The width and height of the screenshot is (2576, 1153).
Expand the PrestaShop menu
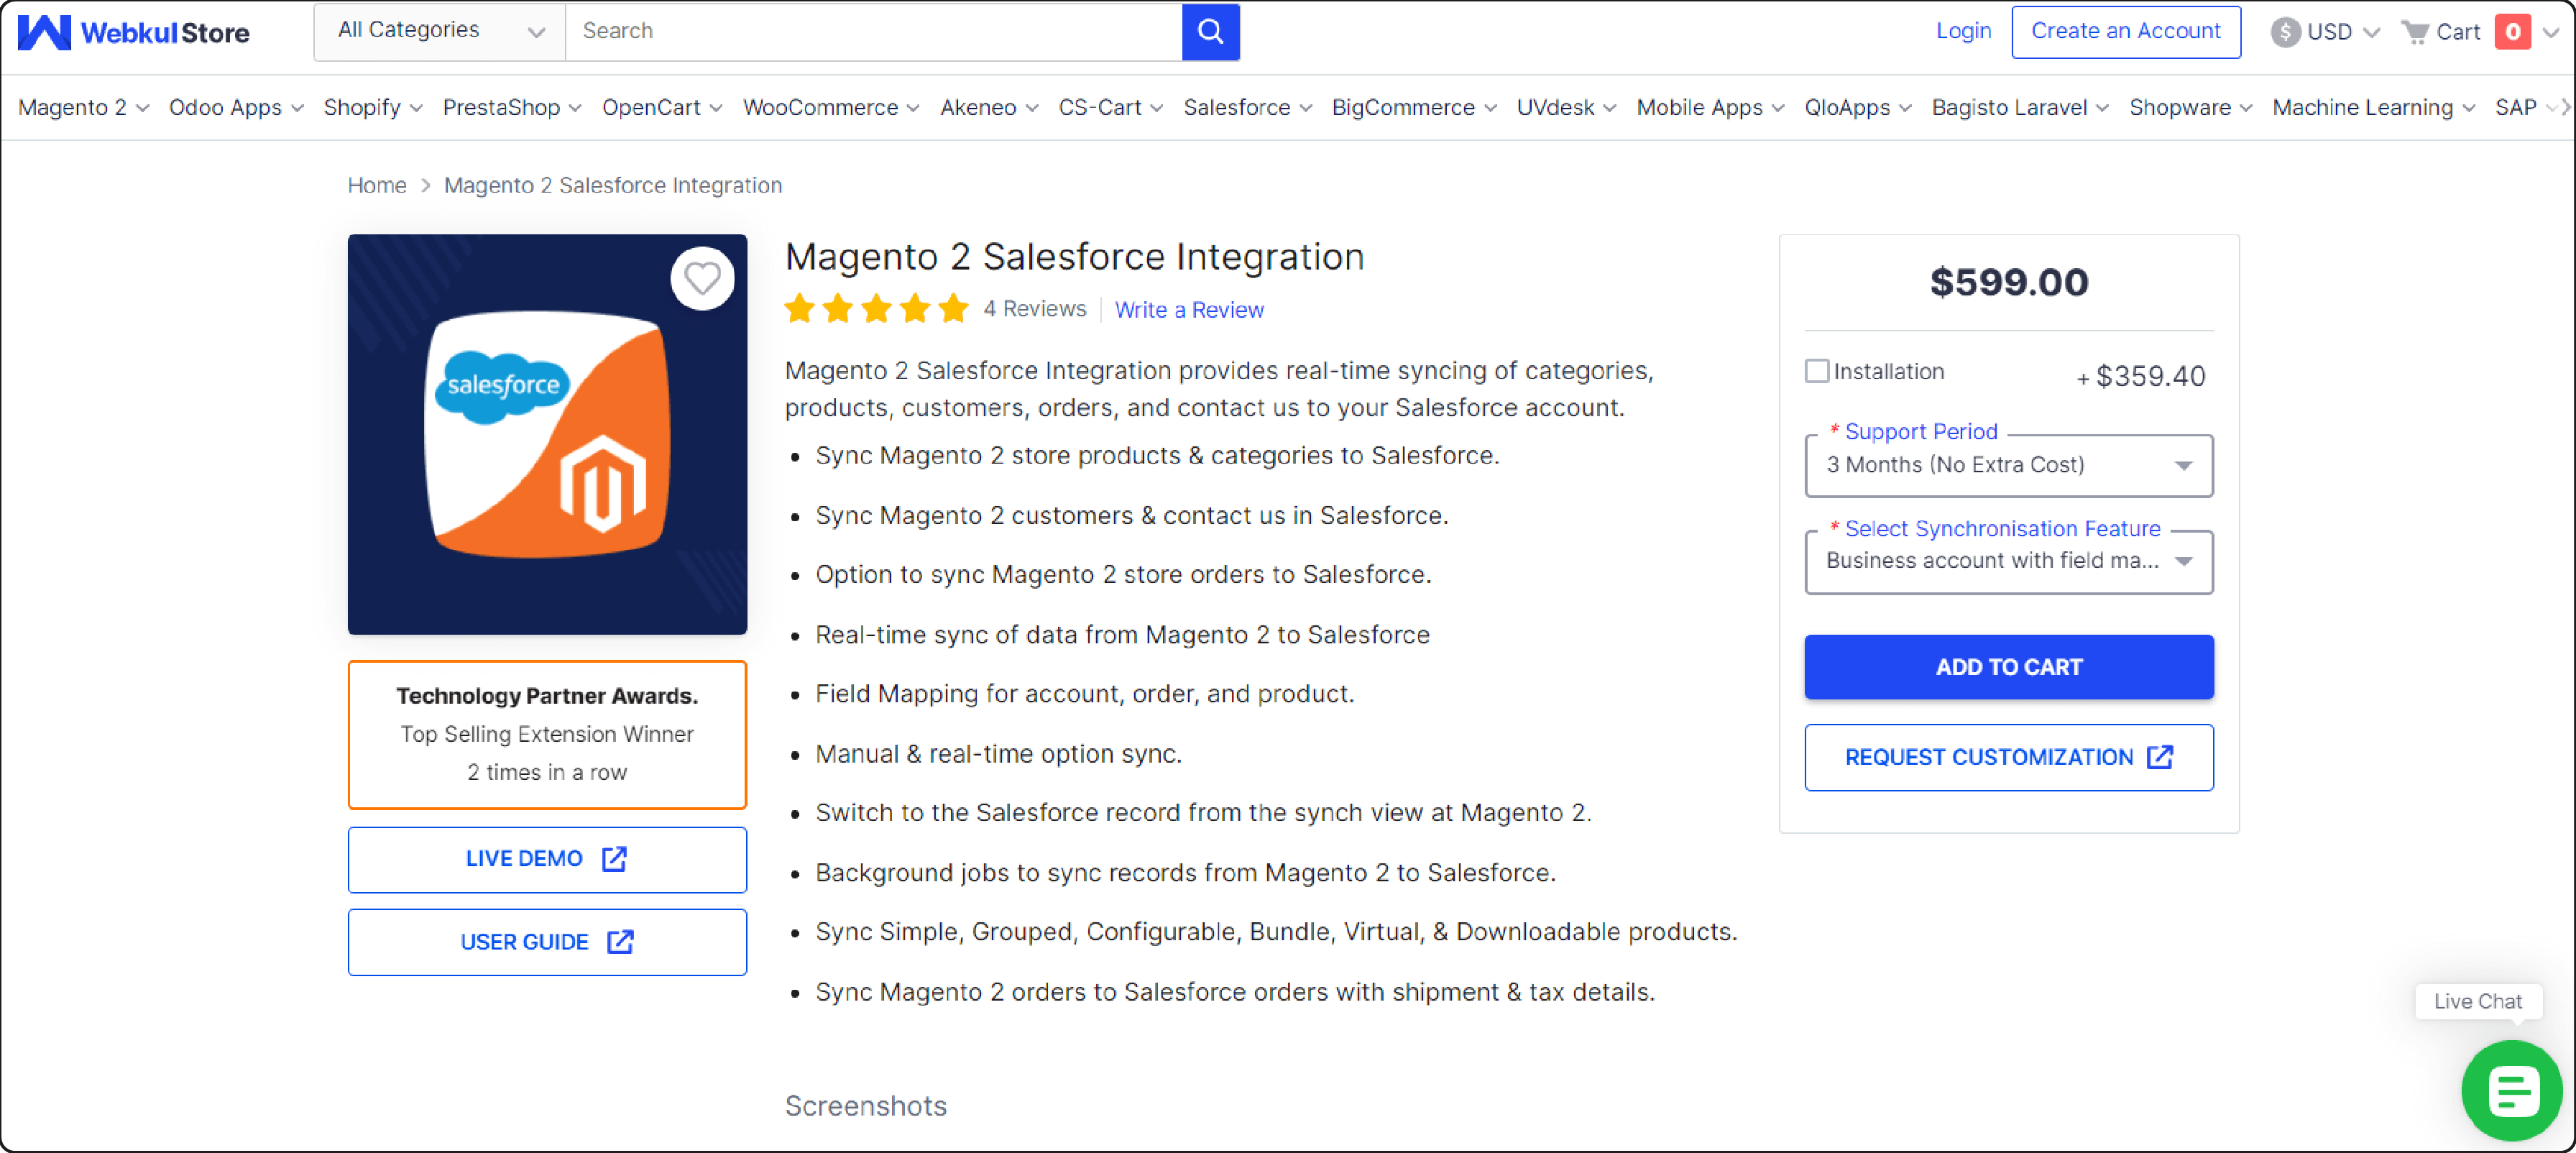(x=512, y=108)
